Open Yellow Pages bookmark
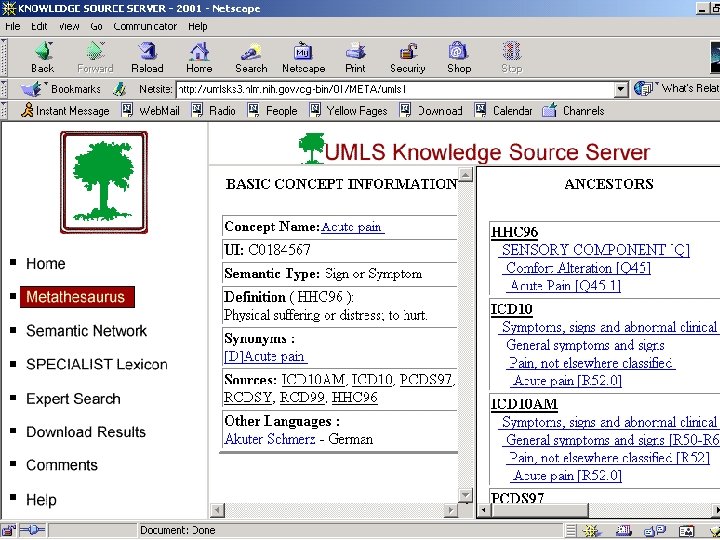This screenshot has width=720, height=540. [x=349, y=111]
